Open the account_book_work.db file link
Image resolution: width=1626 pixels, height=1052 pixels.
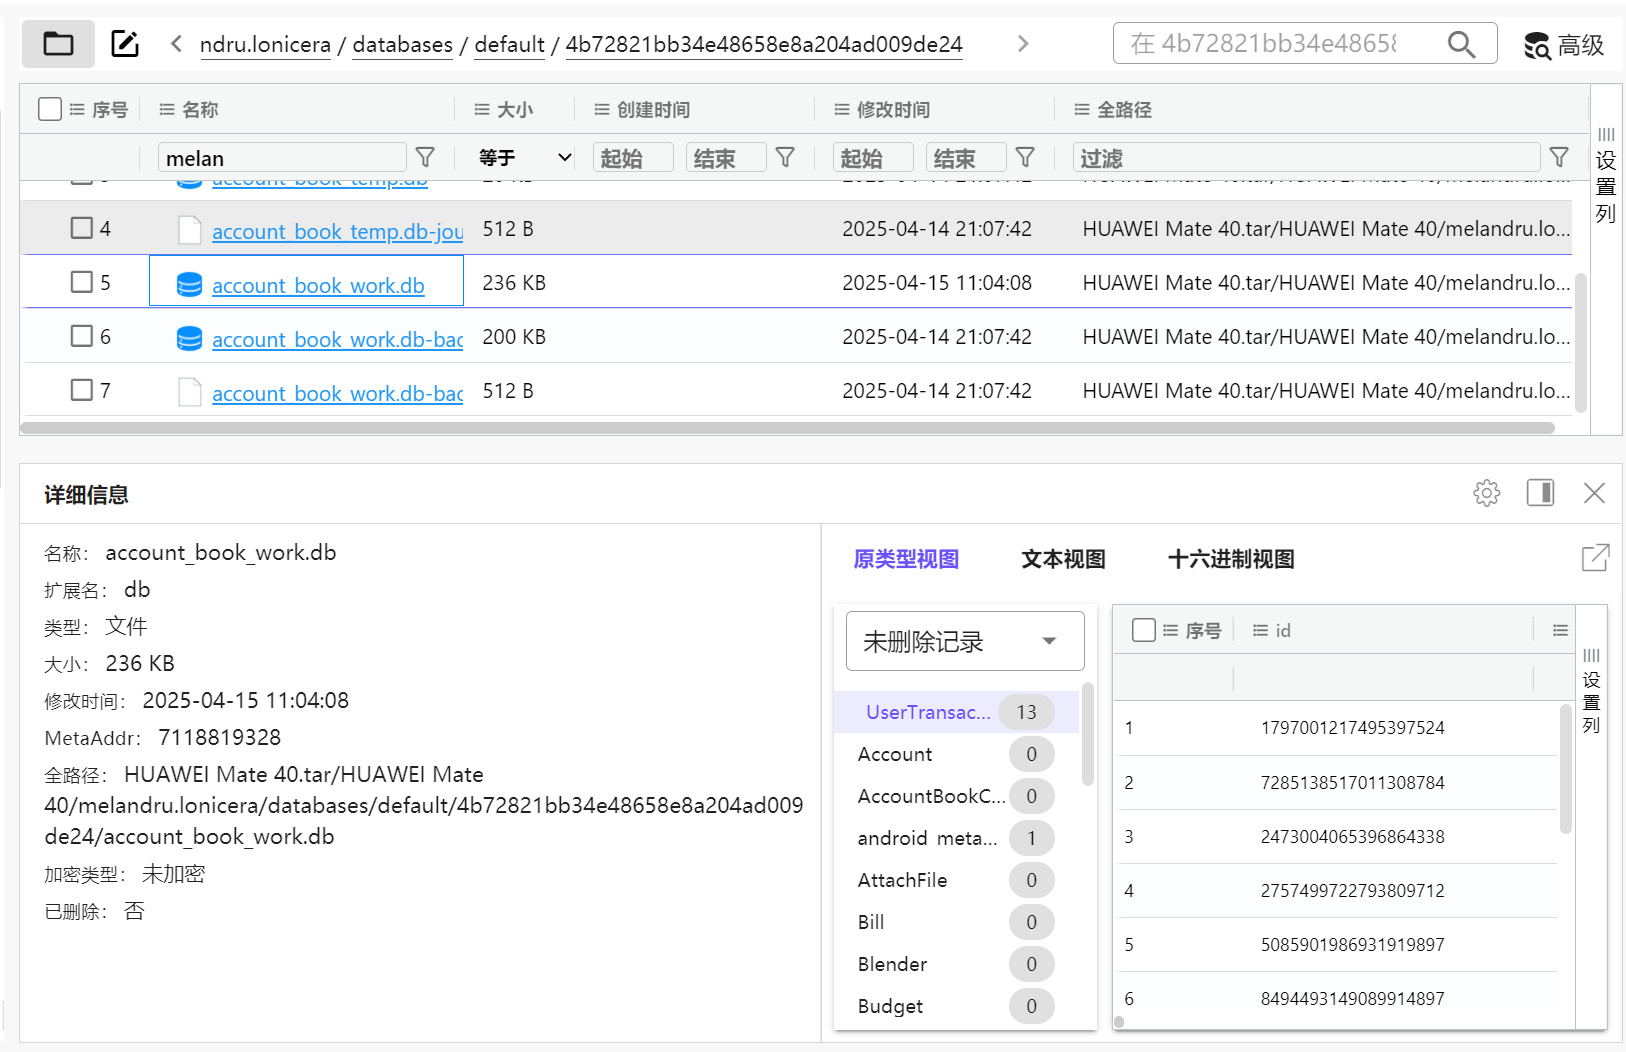coord(318,286)
